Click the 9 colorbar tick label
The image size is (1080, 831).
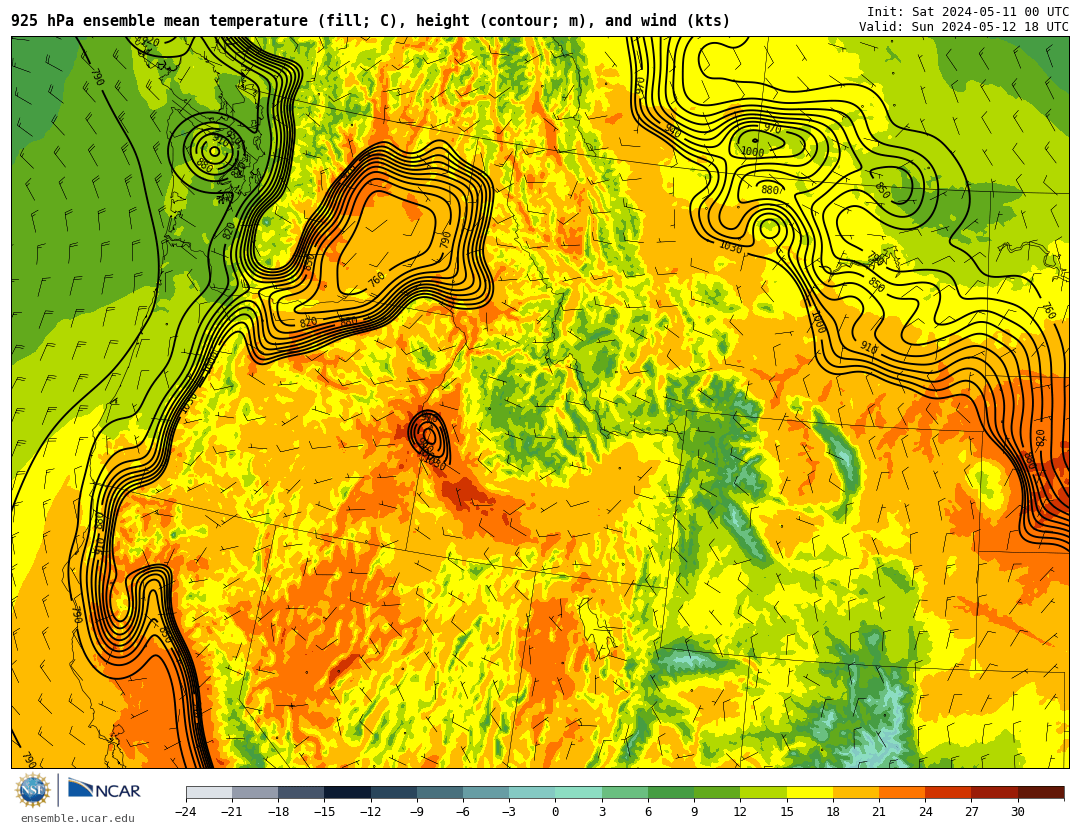(x=694, y=812)
